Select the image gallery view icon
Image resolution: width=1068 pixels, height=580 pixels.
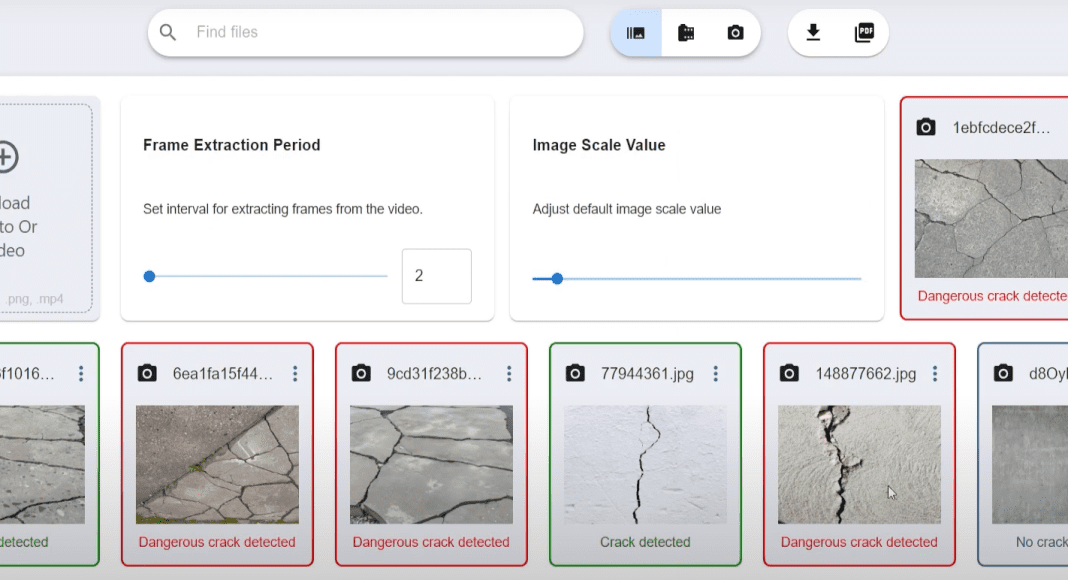[x=636, y=33]
